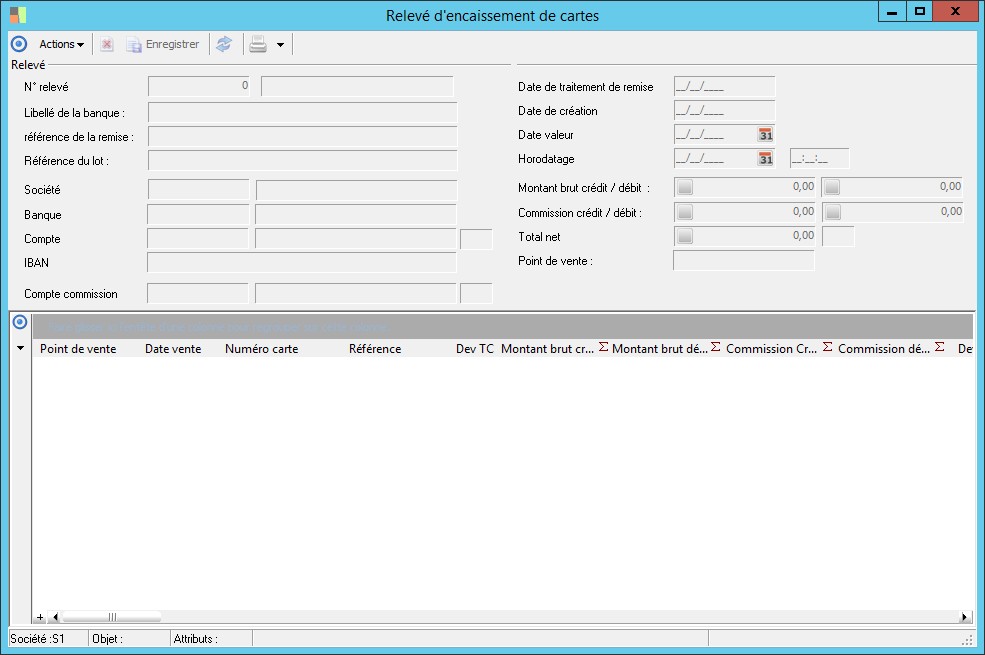Open the Actions dropdown menu
Viewport: 985px width, 655px height.
[x=61, y=44]
